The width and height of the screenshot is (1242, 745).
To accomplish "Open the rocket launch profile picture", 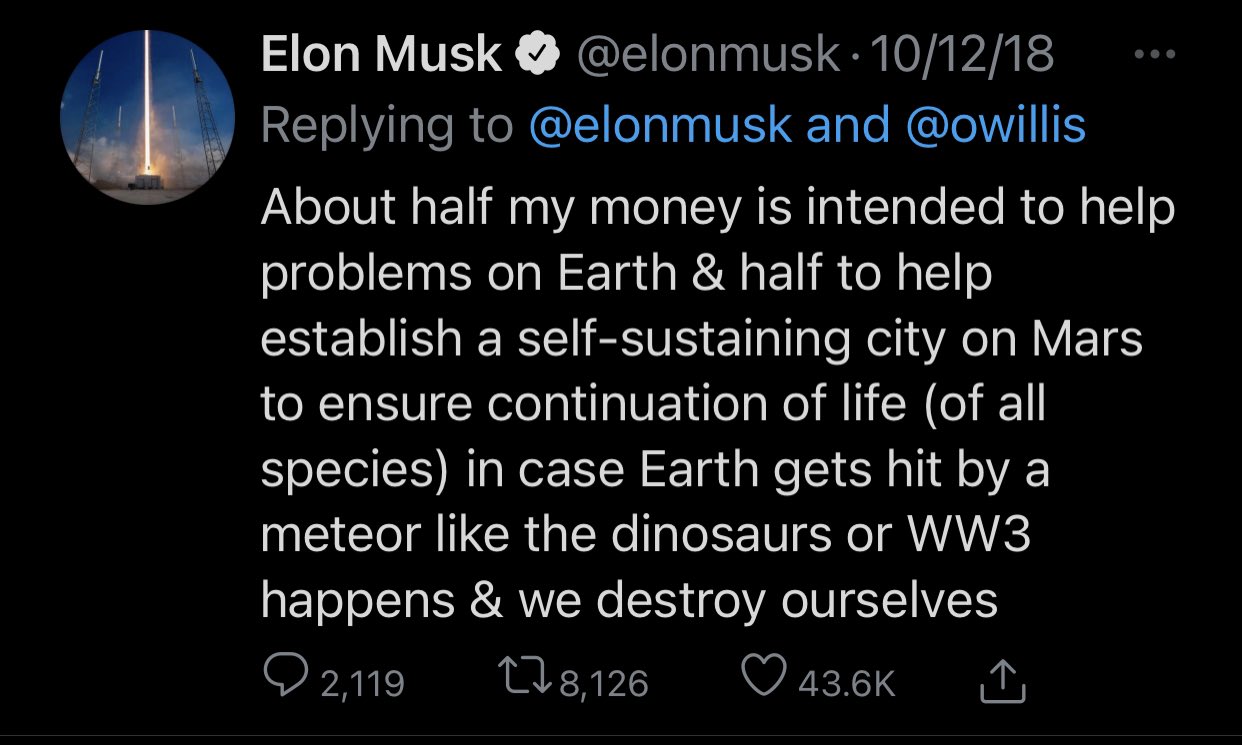I will coord(147,117).
